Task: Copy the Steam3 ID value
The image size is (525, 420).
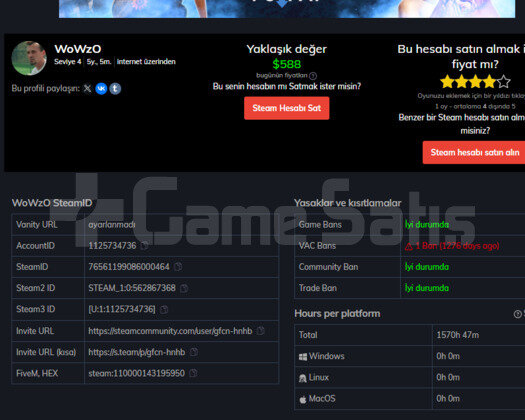Action: pos(164,309)
